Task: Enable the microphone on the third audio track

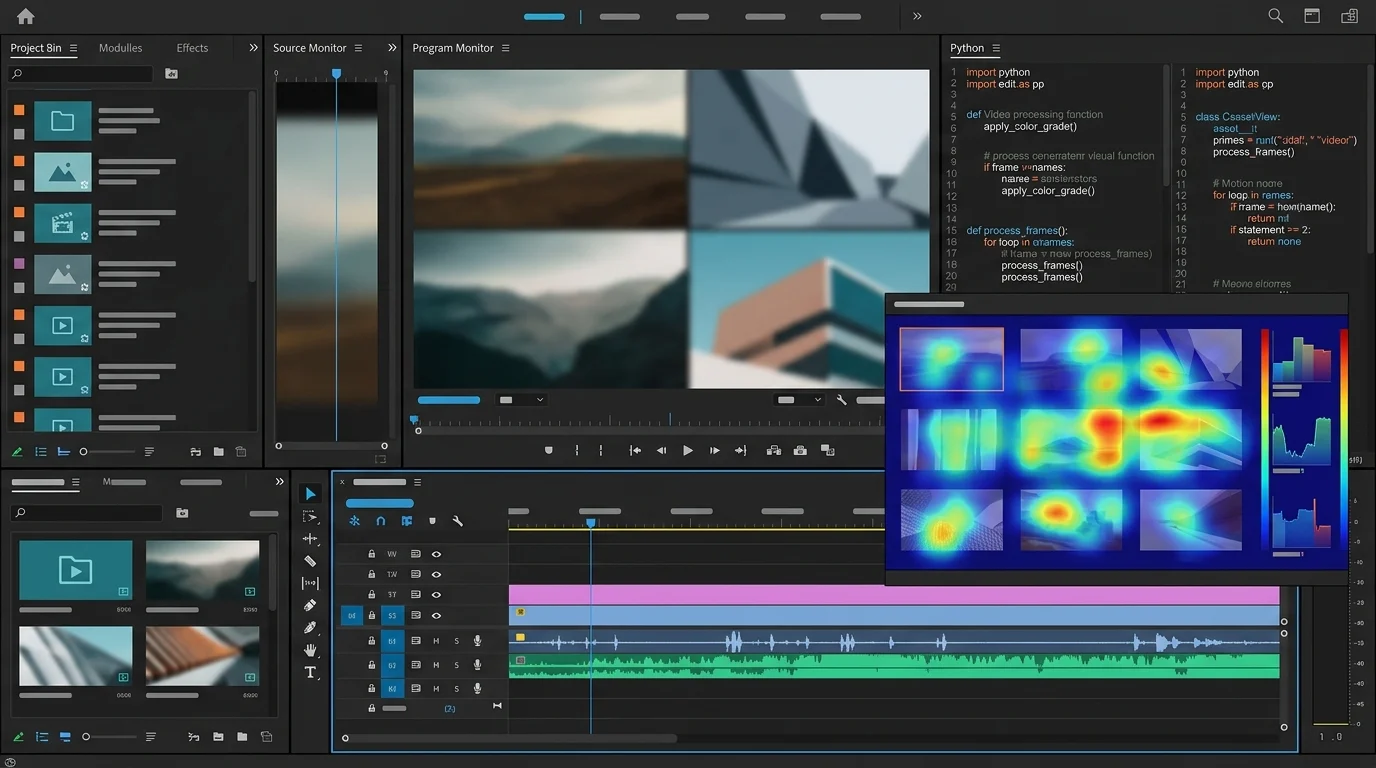Action: pyautogui.click(x=478, y=689)
